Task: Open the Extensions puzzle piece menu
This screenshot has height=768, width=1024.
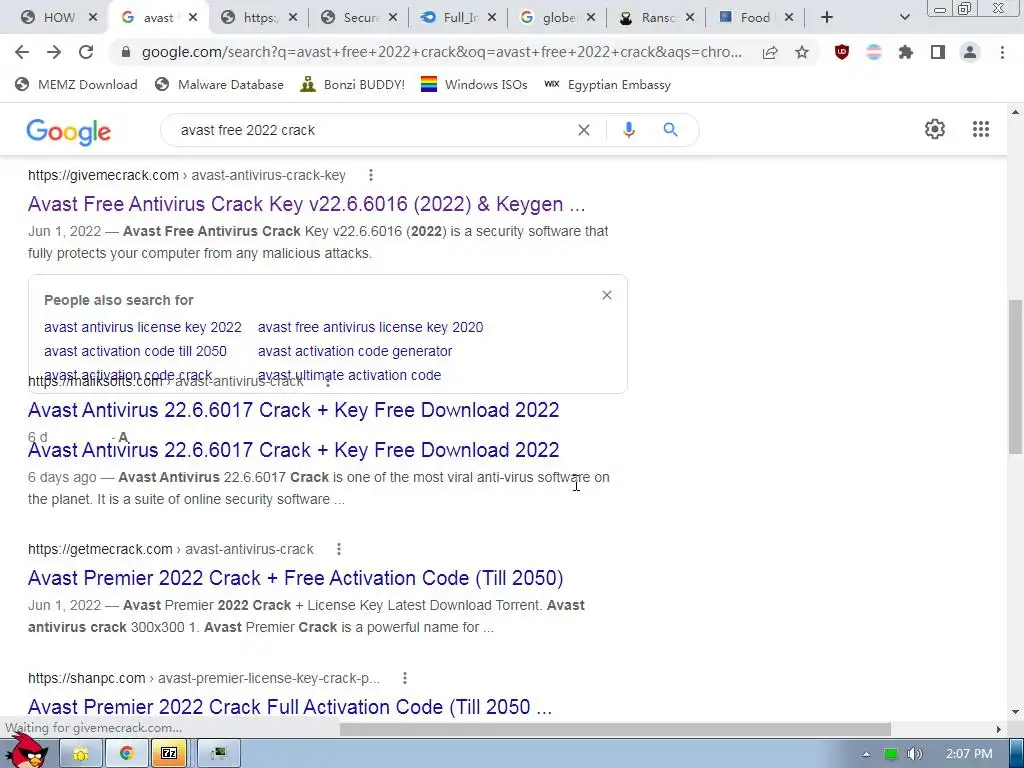Action: (x=906, y=52)
